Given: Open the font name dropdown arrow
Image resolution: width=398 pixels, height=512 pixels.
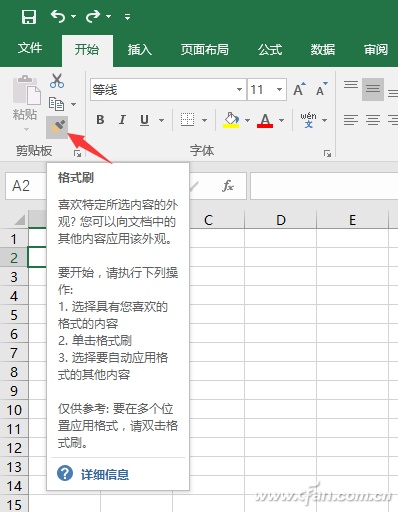Looking at the screenshot, I should (239, 90).
